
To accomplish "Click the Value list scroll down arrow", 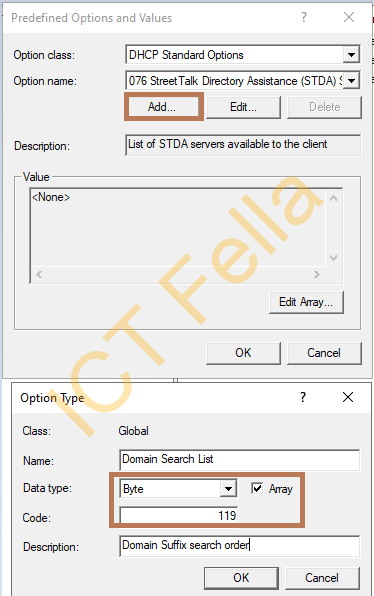I will pyautogui.click(x=333, y=258).
